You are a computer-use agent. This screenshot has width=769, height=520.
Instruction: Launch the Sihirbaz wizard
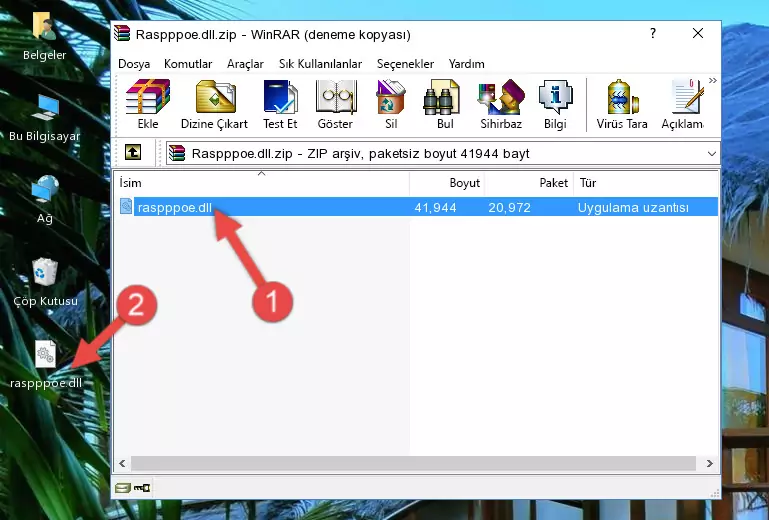tap(501, 104)
